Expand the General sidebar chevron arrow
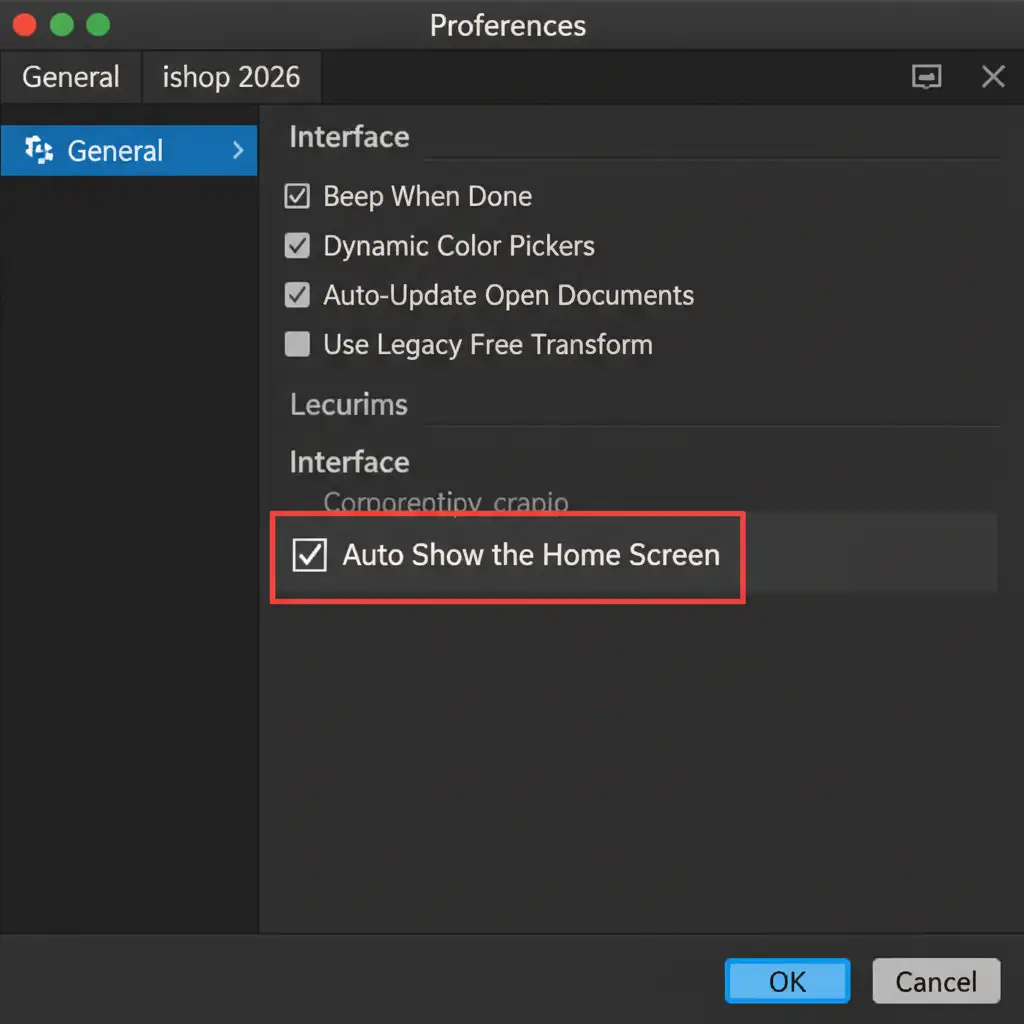The height and width of the screenshot is (1024, 1024). pos(238,151)
